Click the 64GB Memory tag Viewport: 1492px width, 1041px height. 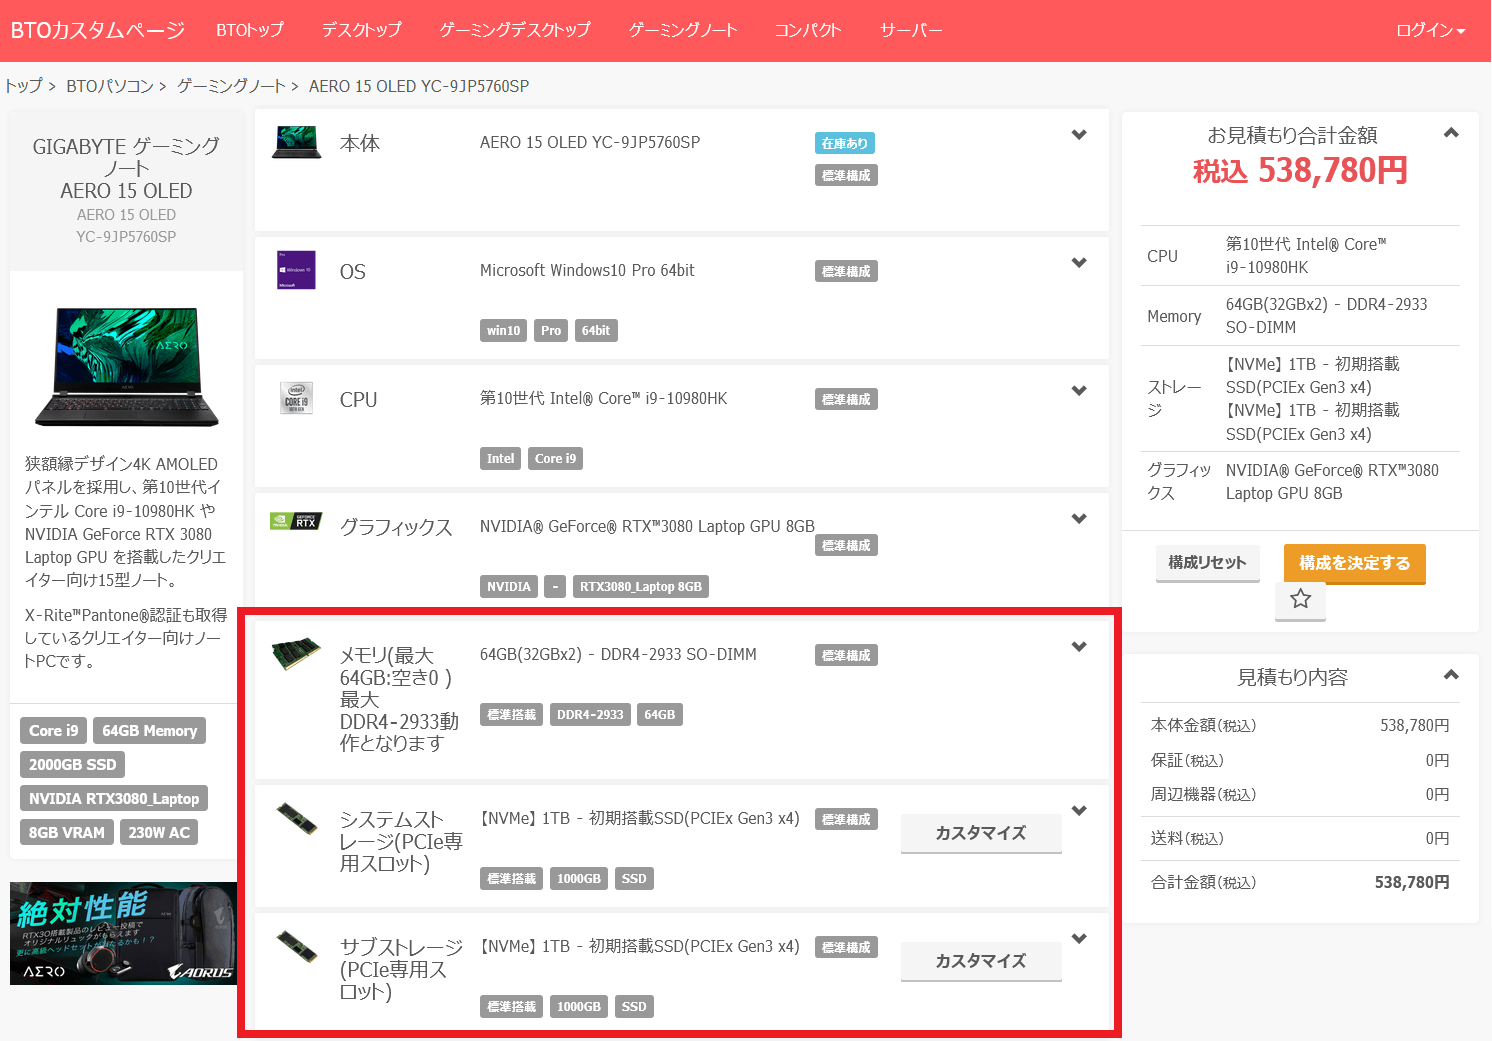pyautogui.click(x=150, y=731)
